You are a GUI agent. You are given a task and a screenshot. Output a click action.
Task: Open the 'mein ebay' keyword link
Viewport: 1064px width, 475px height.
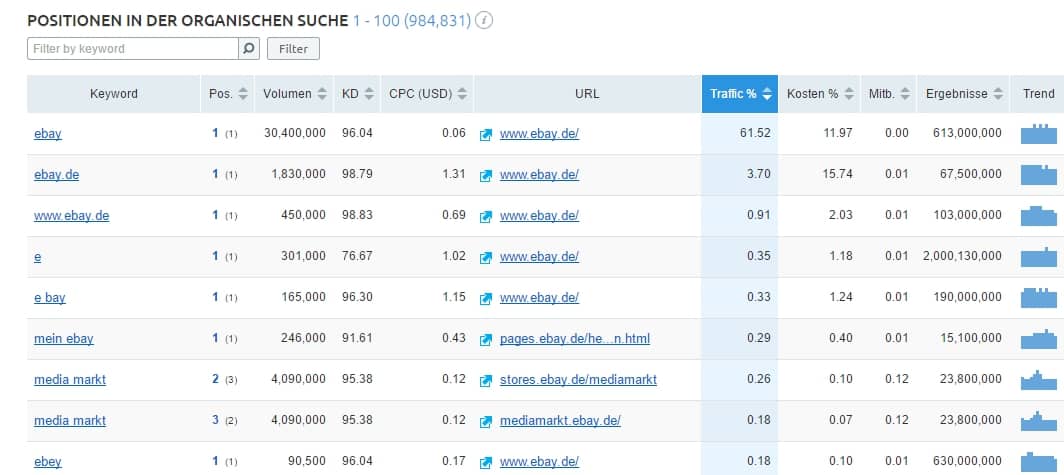64,339
